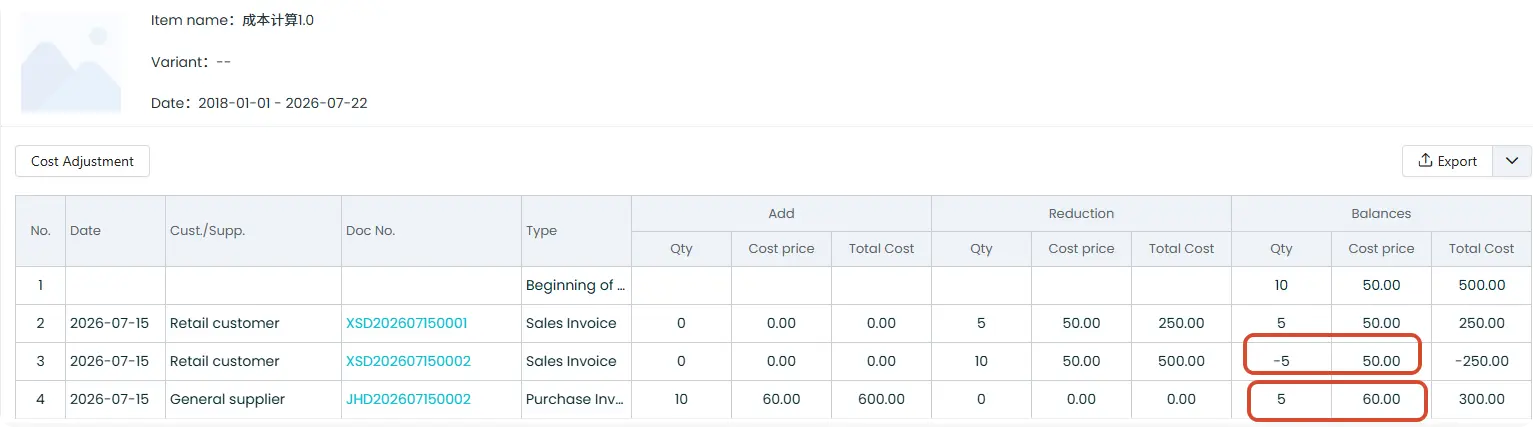Open sales invoice XSD202607150001
This screenshot has width=1533, height=427.
click(x=406, y=323)
